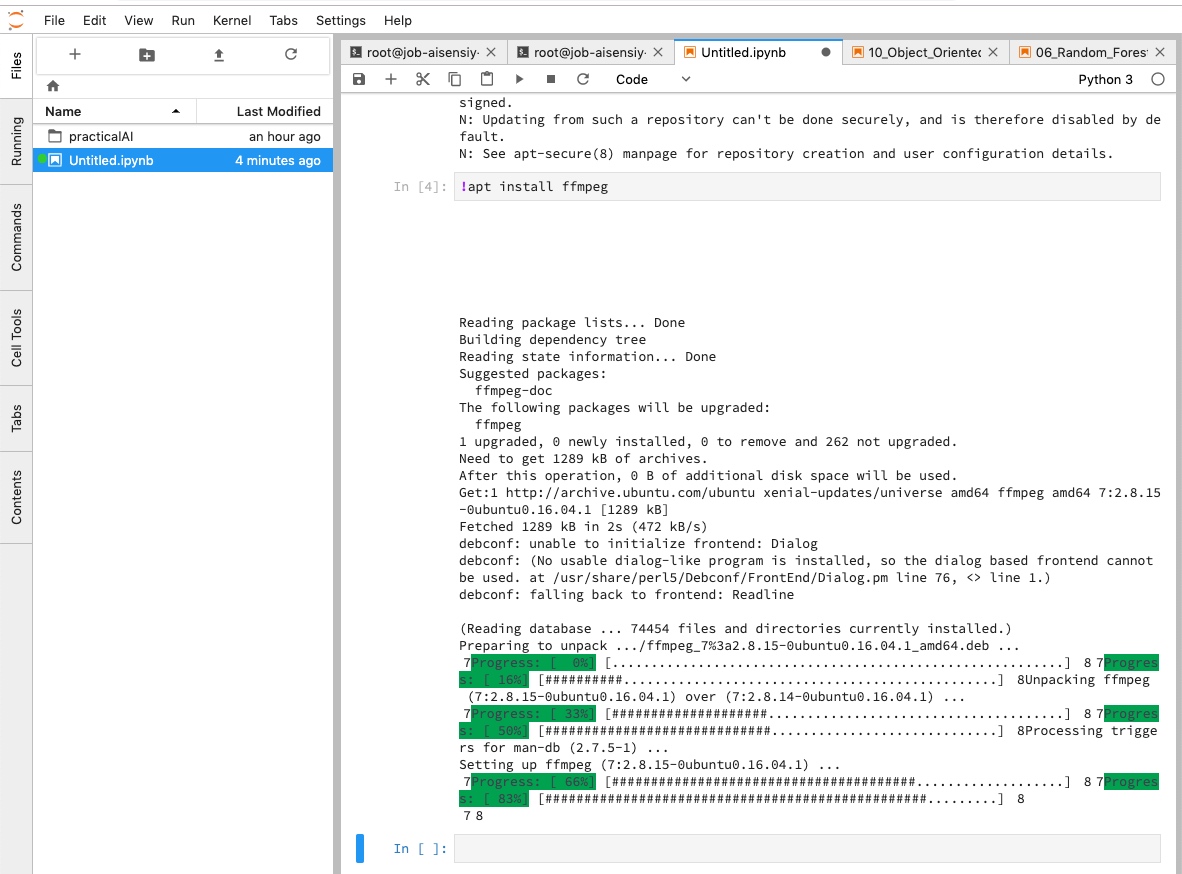
Task: Open the cell type Code dropdown
Action: click(653, 79)
